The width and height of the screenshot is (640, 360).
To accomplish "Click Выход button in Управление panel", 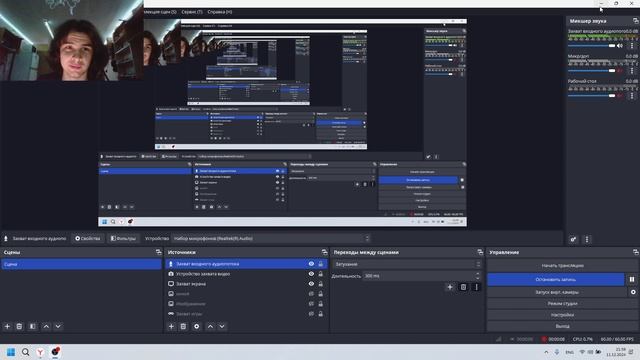I will click(x=562, y=326).
